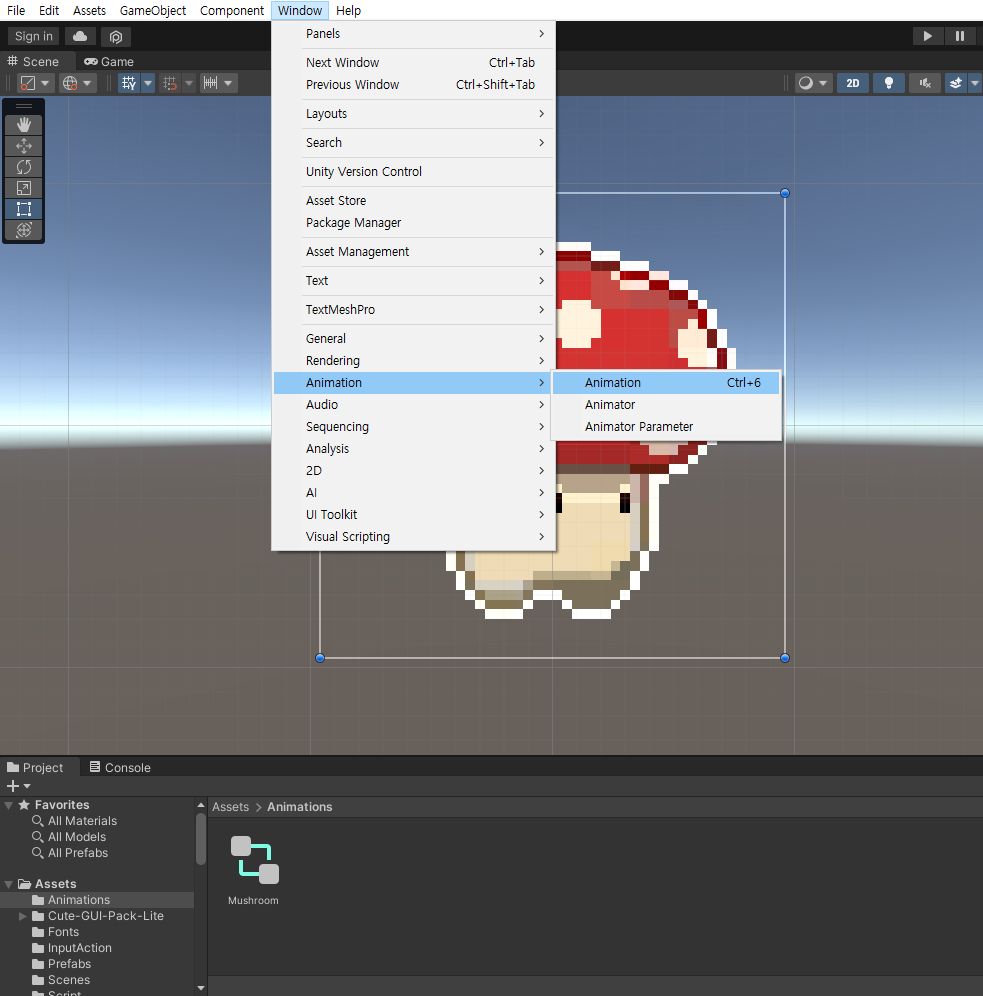Open the Visual Scripting submenu

[x=414, y=537]
